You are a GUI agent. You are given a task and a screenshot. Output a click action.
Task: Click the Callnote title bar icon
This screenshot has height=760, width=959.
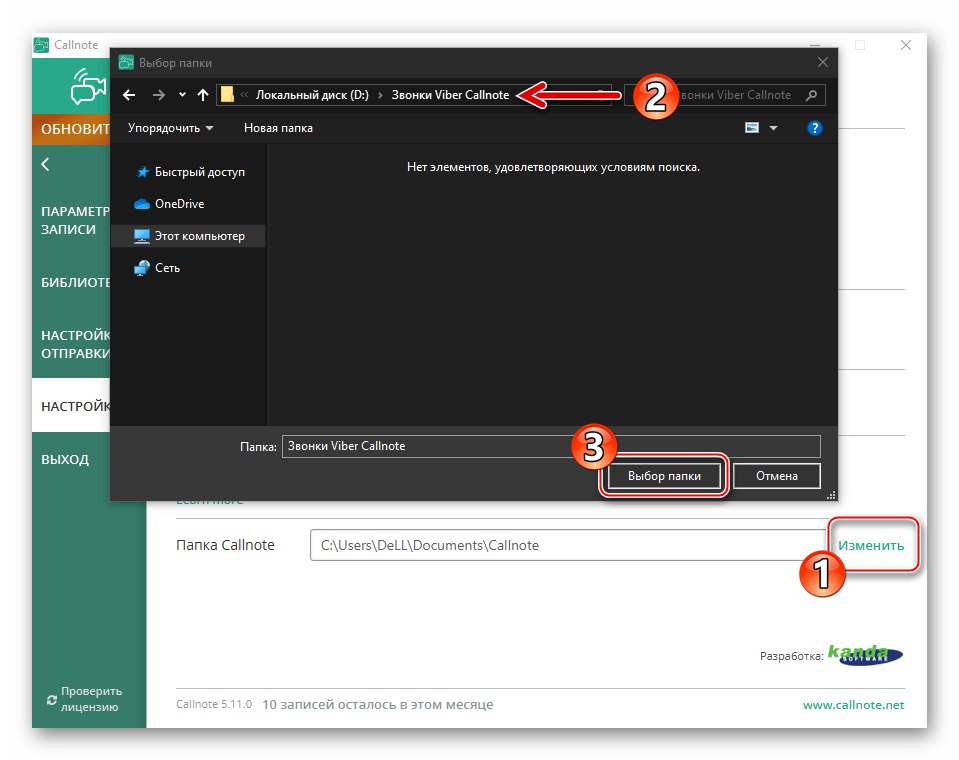tap(41, 45)
